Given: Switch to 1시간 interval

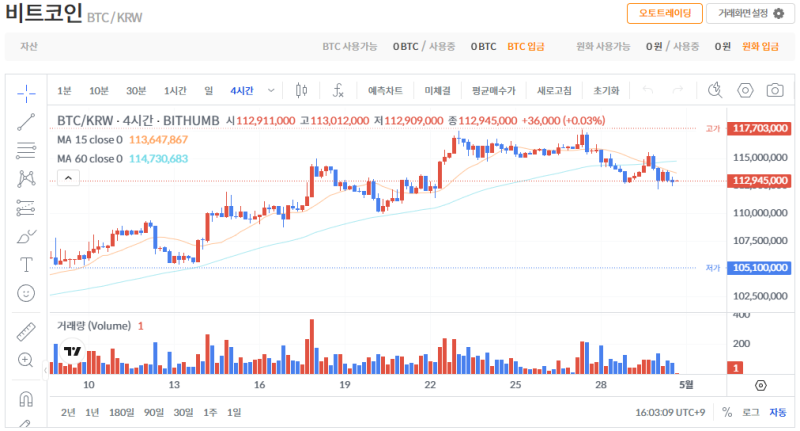Looking at the screenshot, I should point(175,91).
